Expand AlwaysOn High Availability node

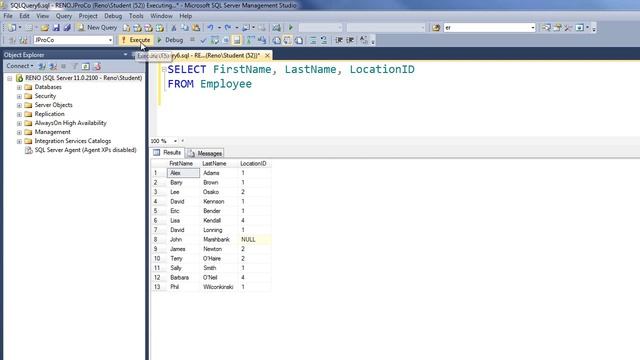point(19,123)
